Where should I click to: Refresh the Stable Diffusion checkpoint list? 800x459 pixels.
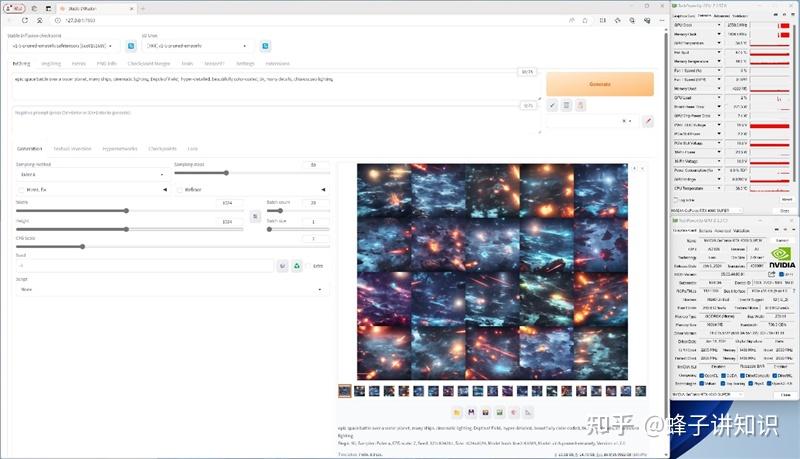point(131,46)
